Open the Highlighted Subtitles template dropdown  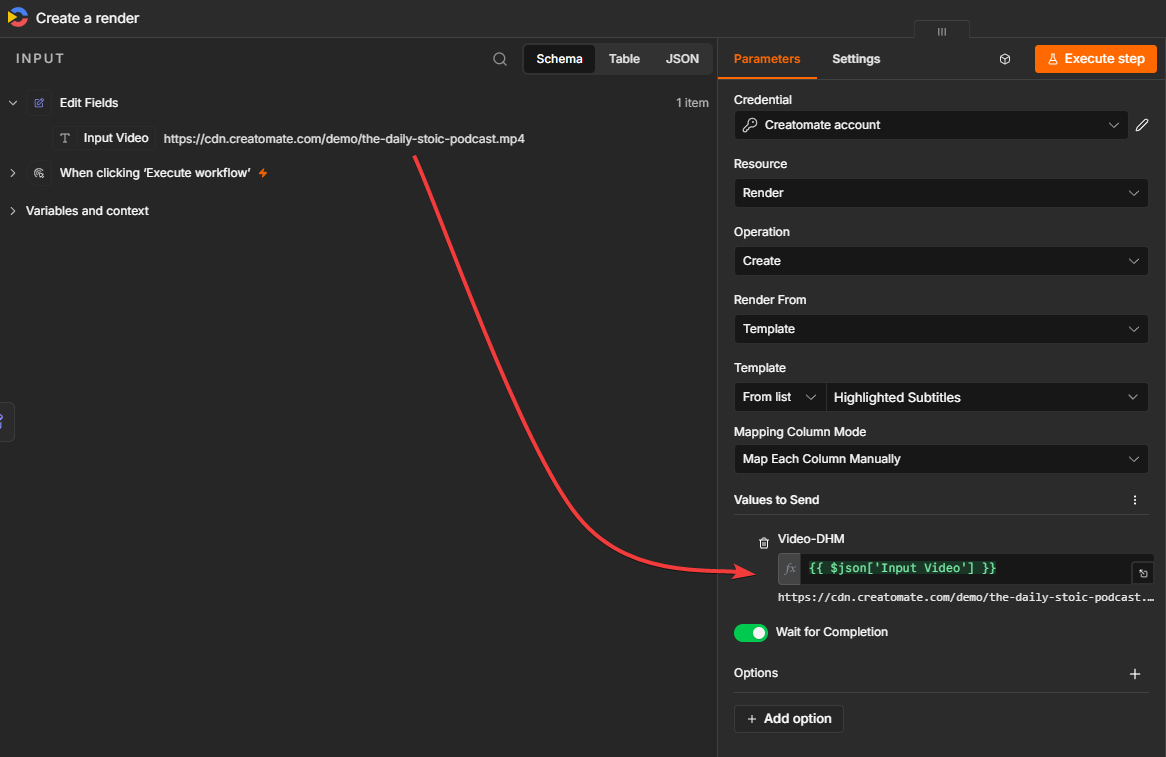coord(987,397)
